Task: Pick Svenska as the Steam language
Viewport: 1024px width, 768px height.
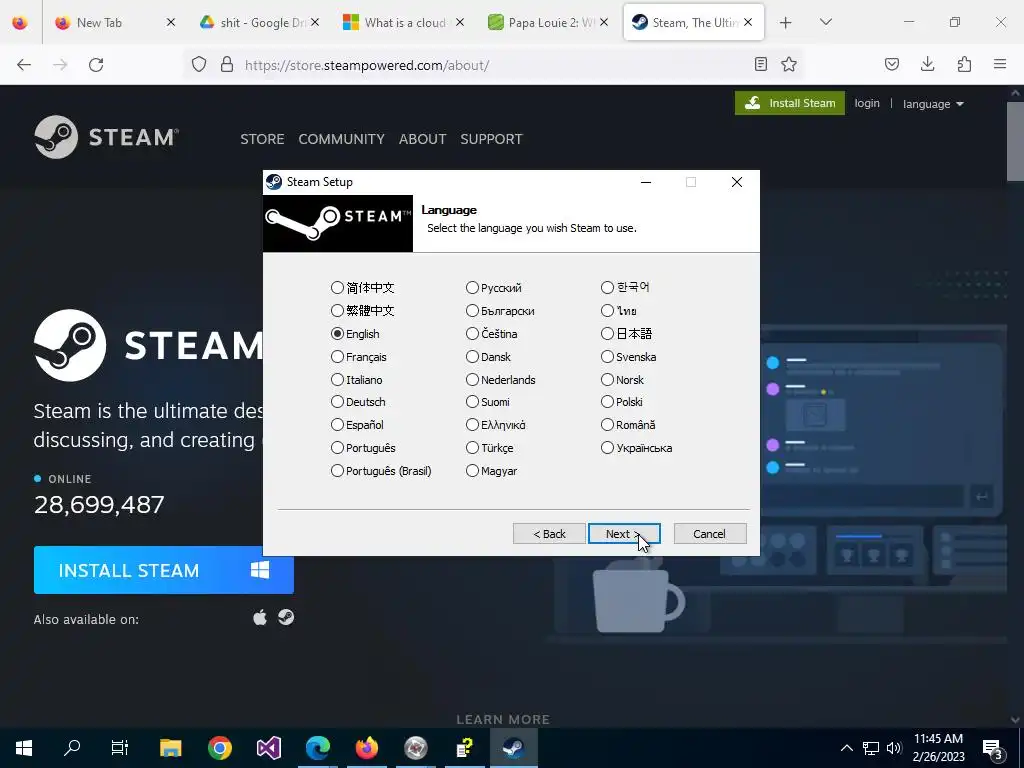Action: point(629,357)
